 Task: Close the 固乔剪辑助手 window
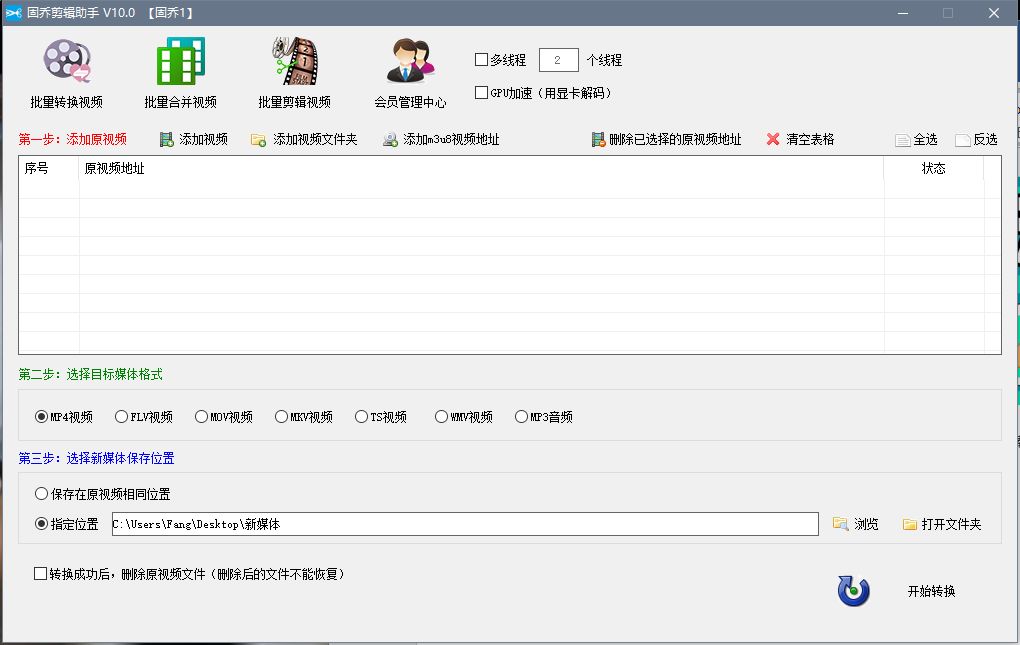(x=993, y=13)
